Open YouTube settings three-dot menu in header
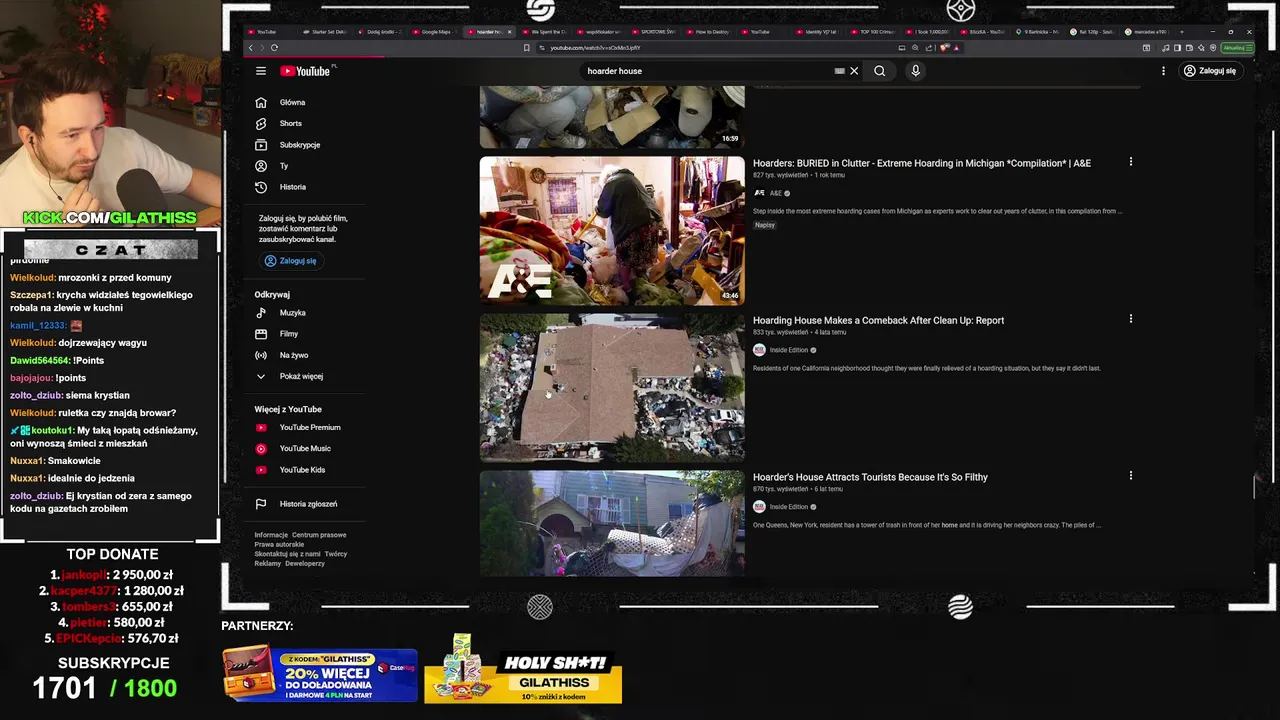This screenshot has height=720, width=1280. [x=1163, y=71]
